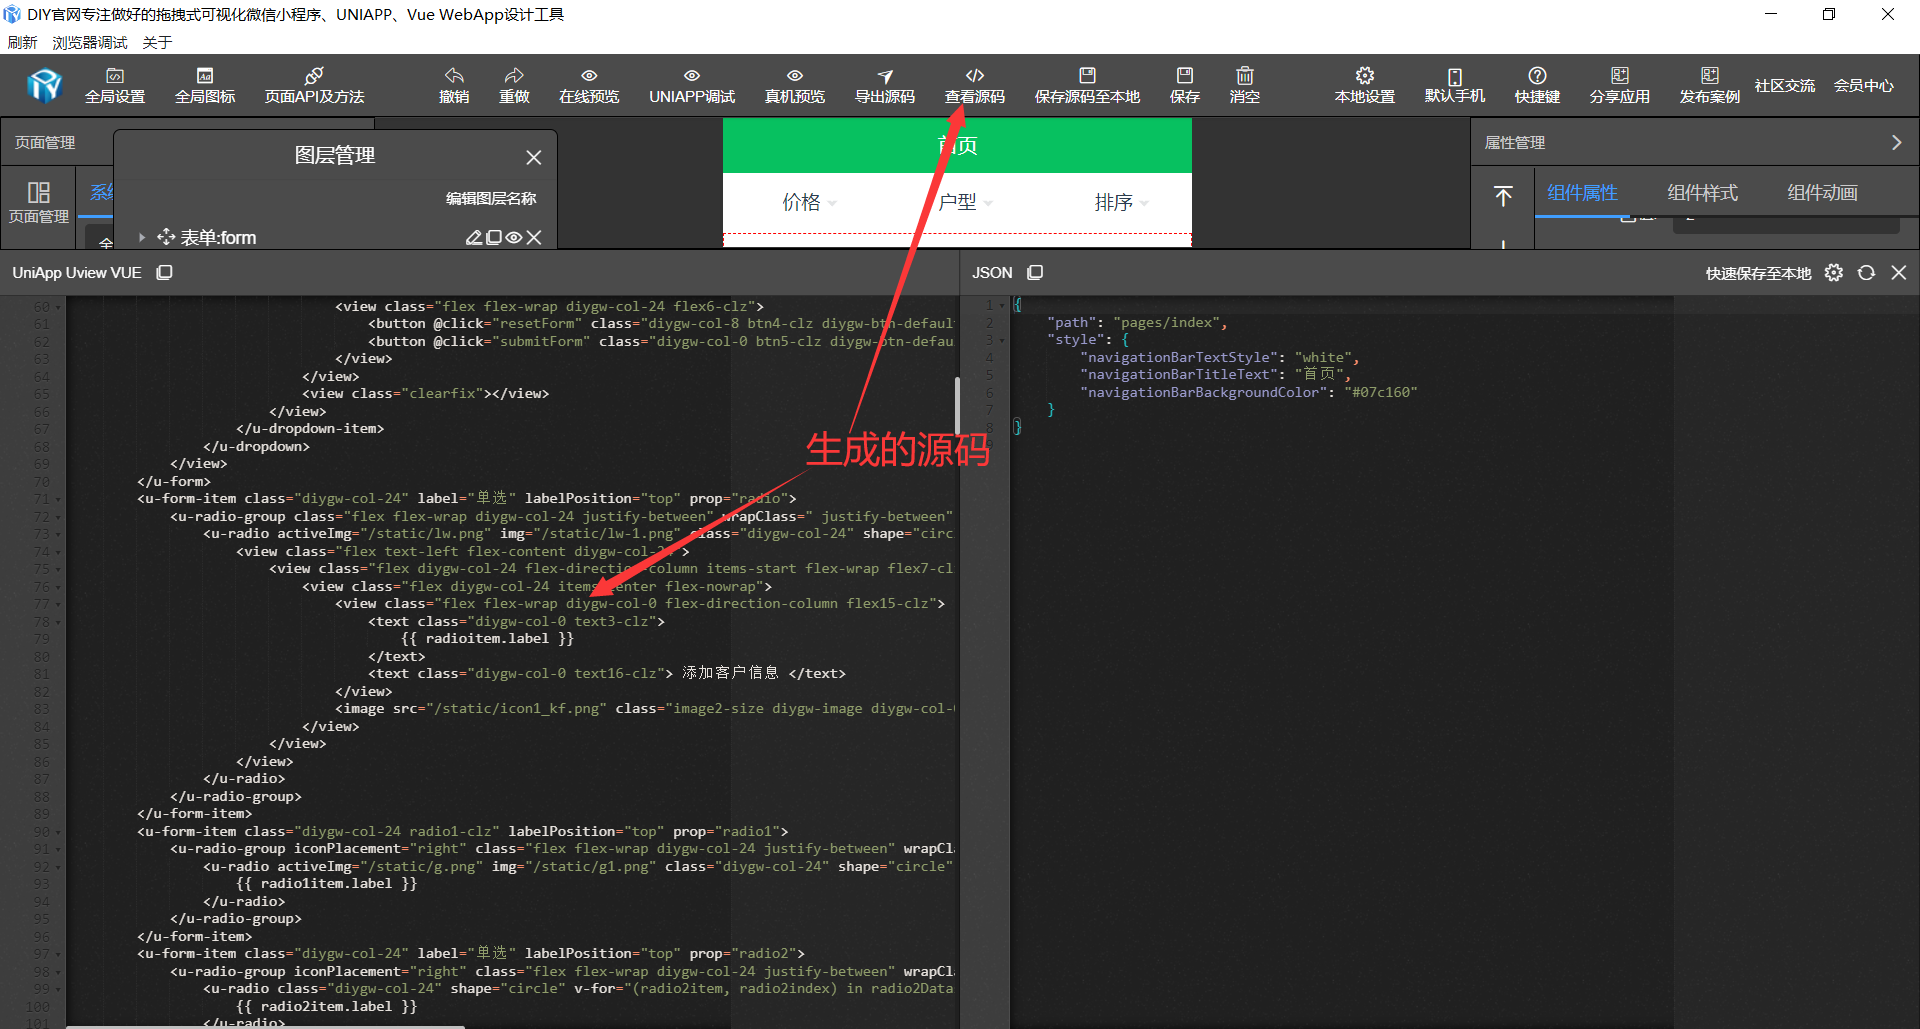Open the 关于 menu
Viewport: 1920px width, 1029px height.
pyautogui.click(x=157, y=42)
